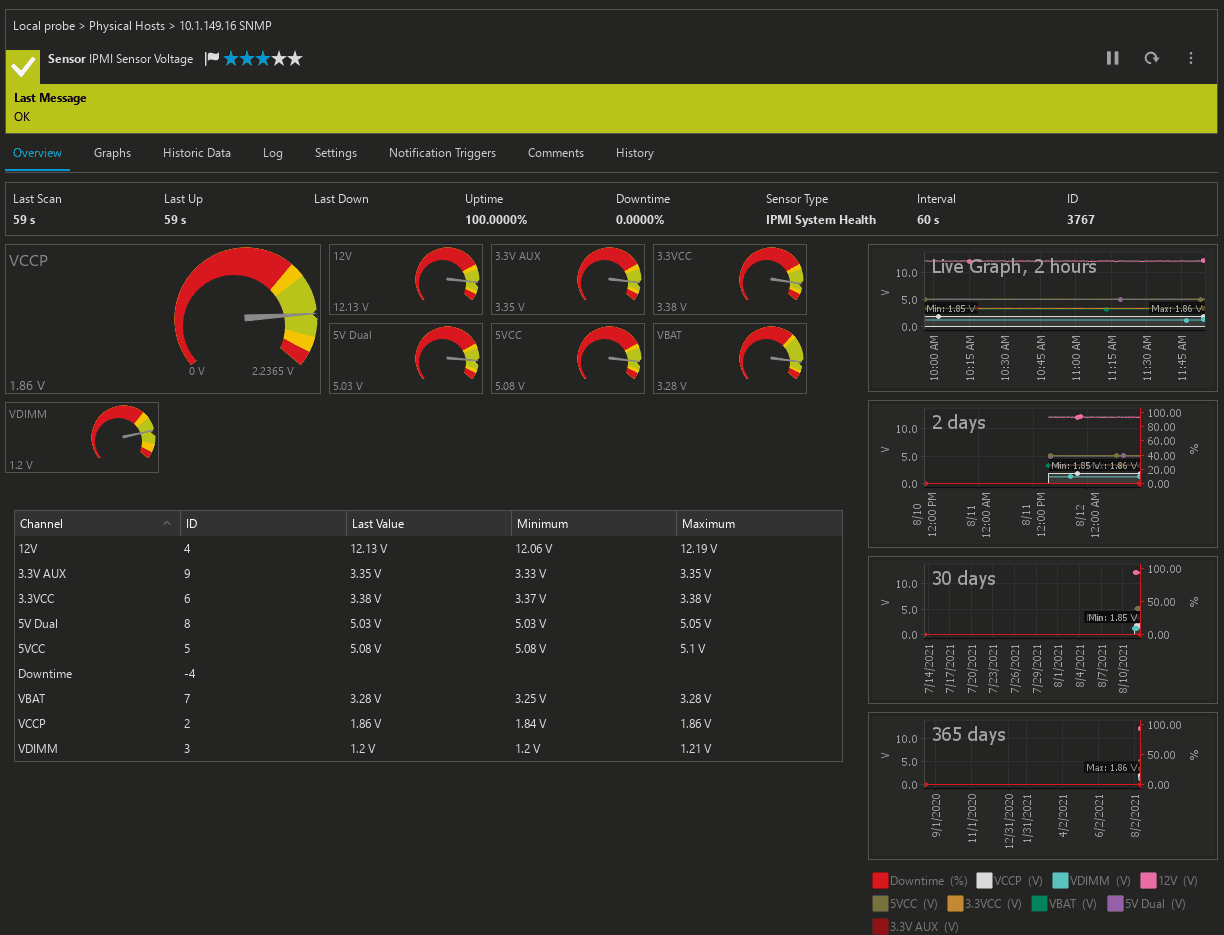Set priority to five stars

pyautogui.click(x=294, y=59)
